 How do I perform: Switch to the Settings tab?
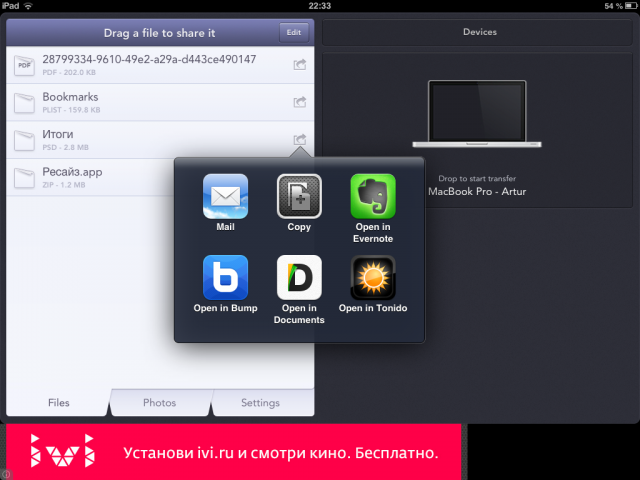click(260, 402)
